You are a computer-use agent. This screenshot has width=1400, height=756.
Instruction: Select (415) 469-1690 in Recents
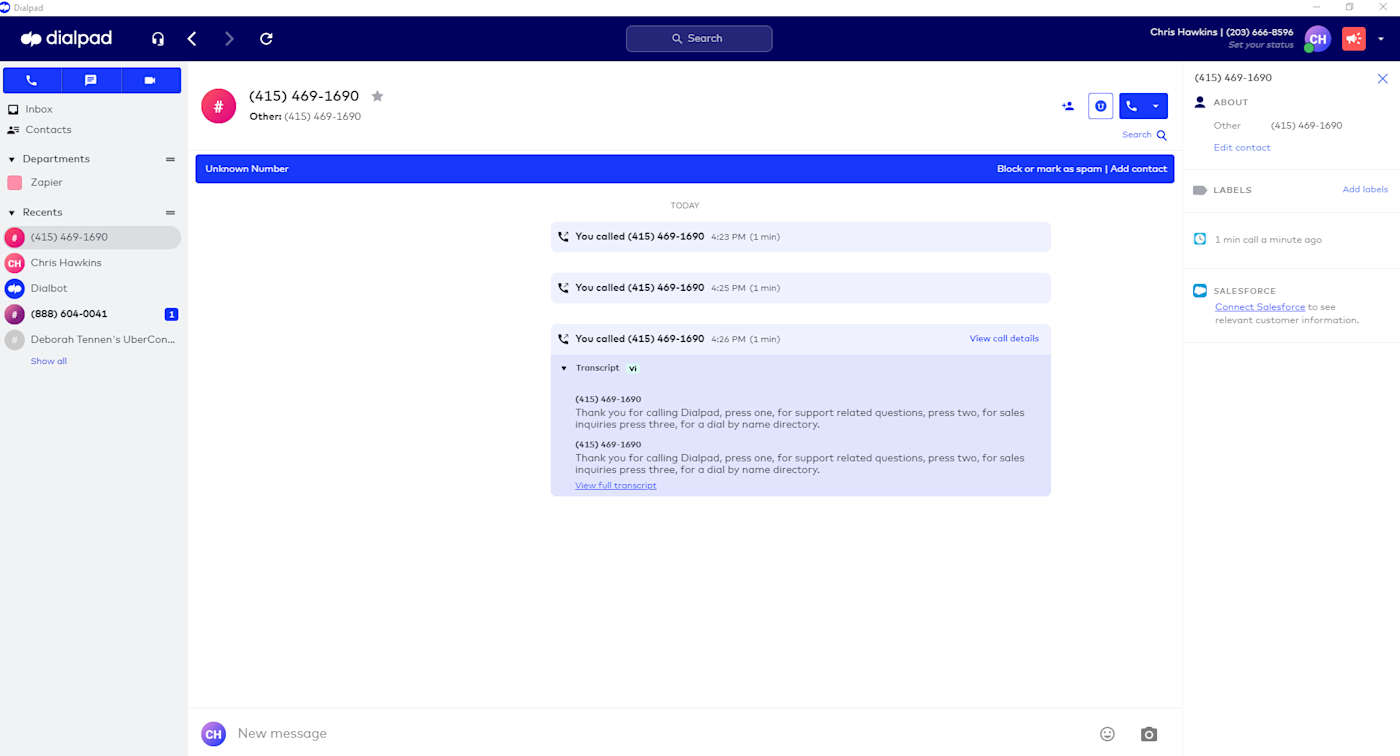coord(92,237)
